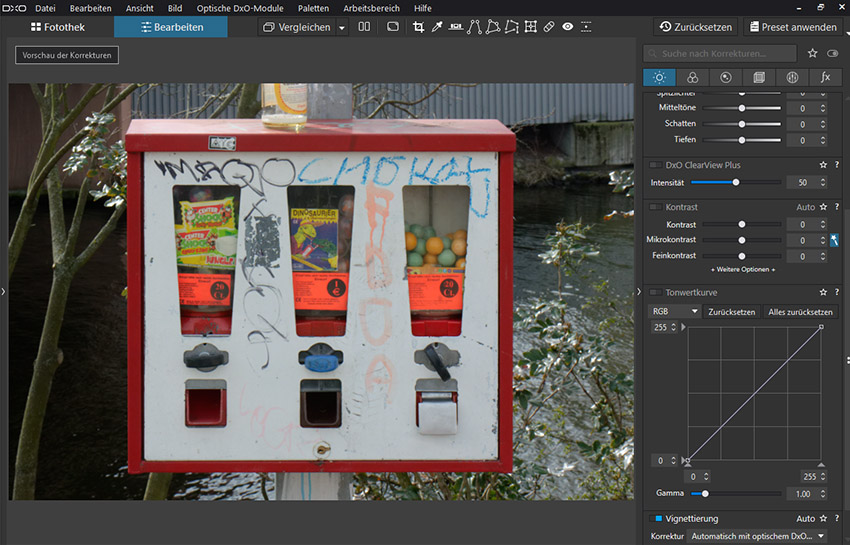Click the Suche nach Korrekturen search field
Screen dimensions: 850x545
[x=720, y=53]
